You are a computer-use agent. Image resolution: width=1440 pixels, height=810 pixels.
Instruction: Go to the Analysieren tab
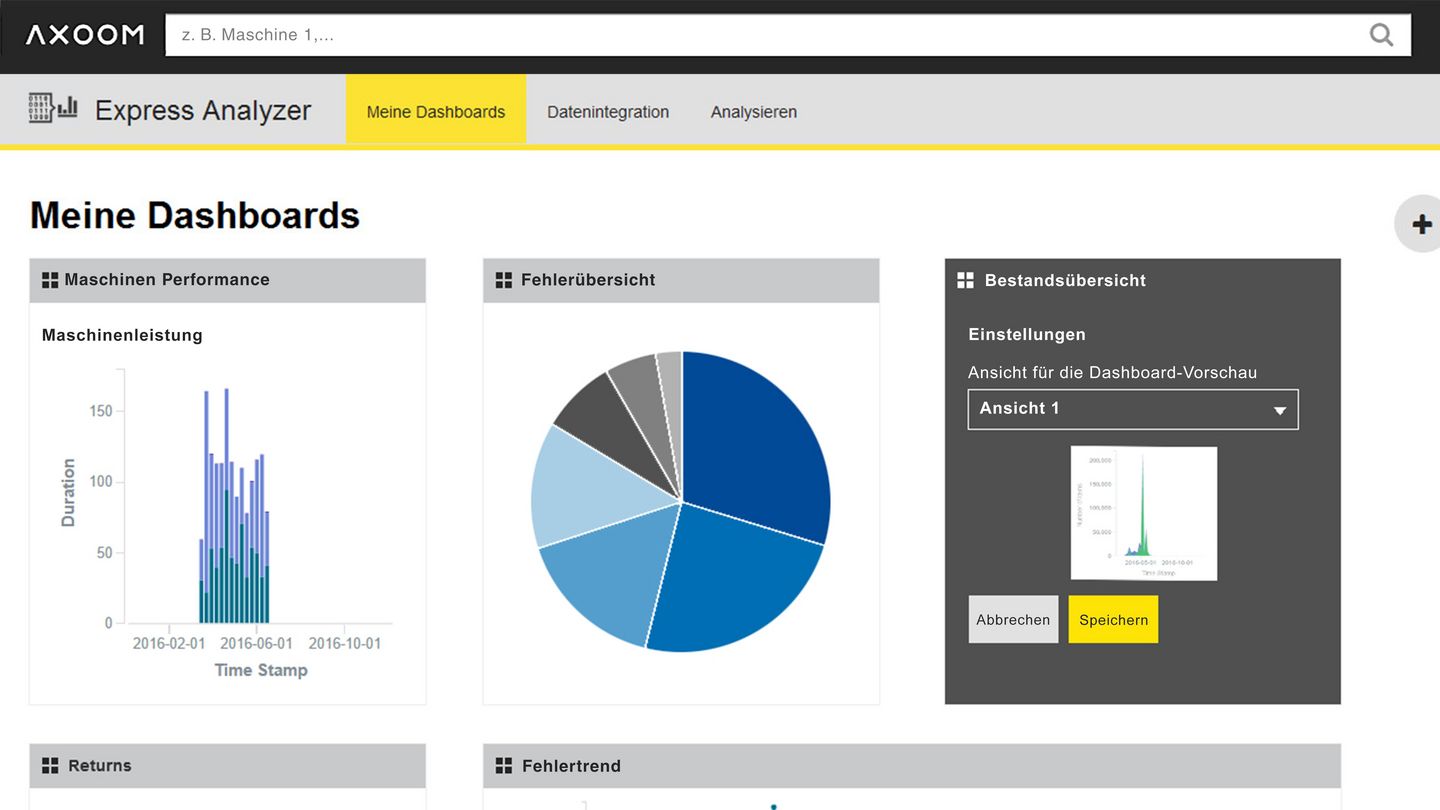(x=754, y=112)
